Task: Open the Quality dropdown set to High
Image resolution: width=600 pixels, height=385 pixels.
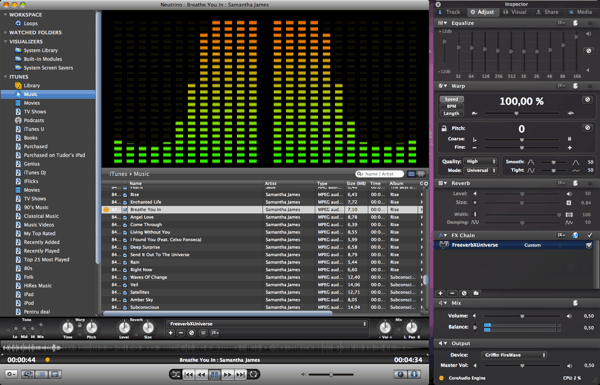Action: [480, 162]
